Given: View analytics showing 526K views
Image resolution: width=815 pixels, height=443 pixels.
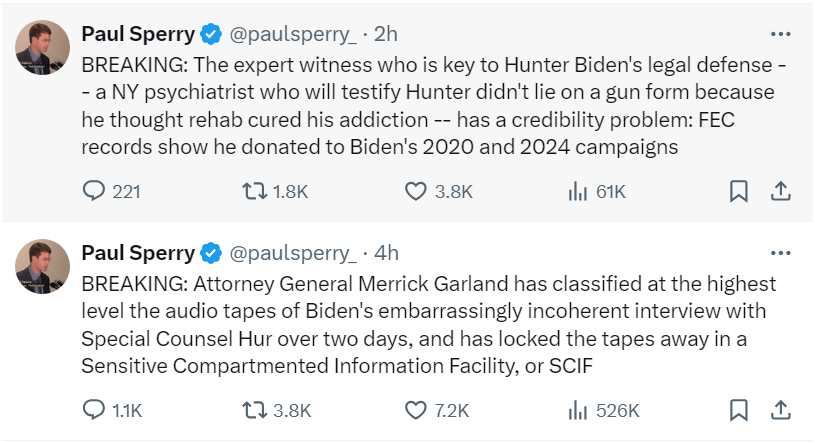Looking at the screenshot, I should pos(579,409).
